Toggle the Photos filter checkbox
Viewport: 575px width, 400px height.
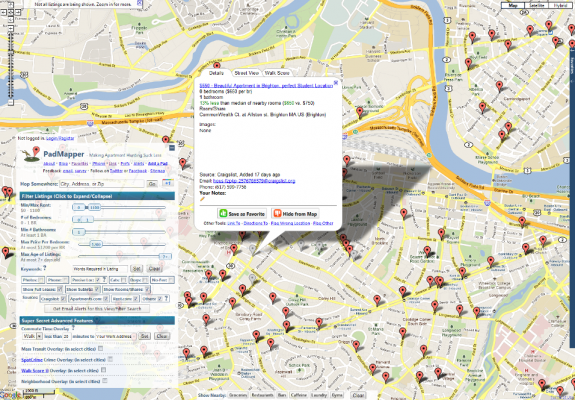(41, 280)
